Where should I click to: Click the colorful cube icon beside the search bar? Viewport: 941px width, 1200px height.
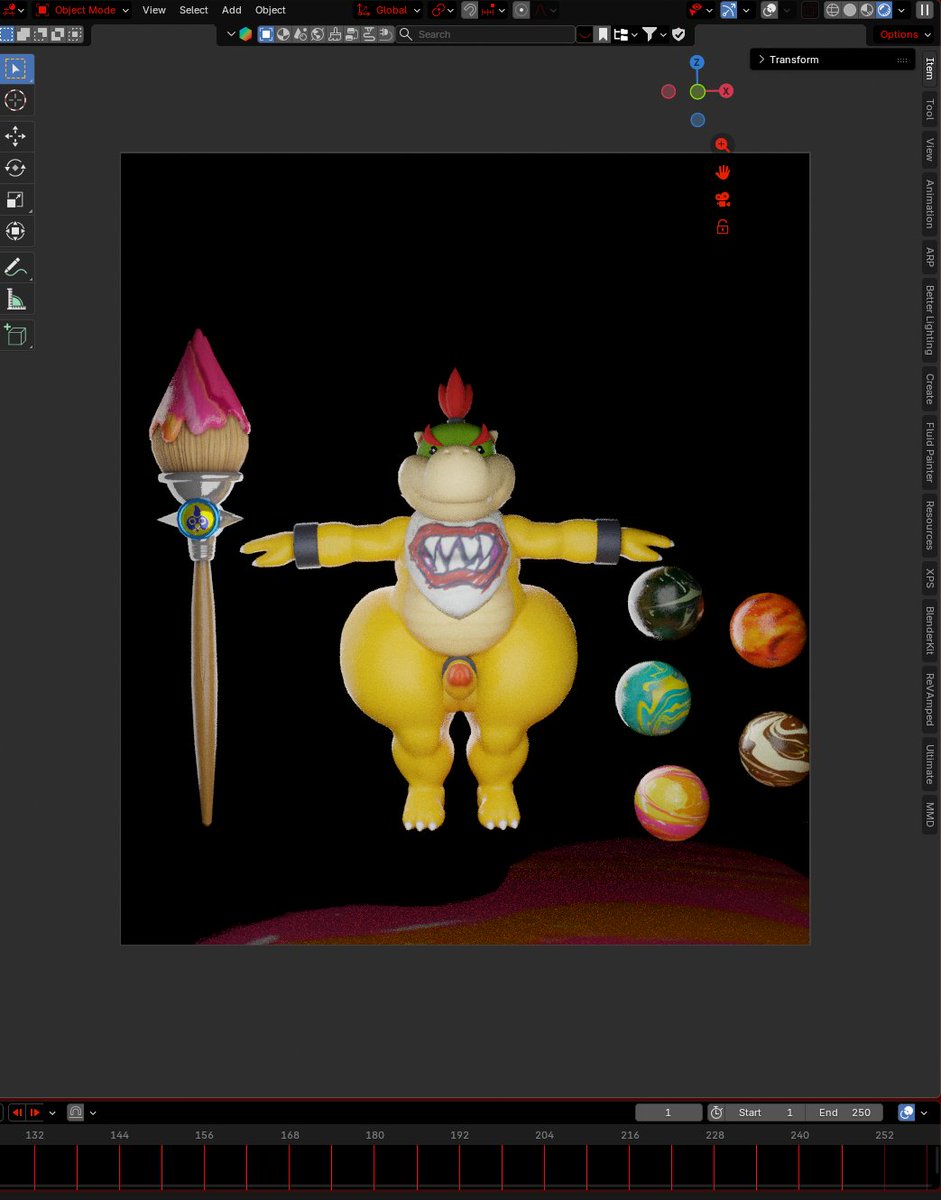tap(245, 34)
